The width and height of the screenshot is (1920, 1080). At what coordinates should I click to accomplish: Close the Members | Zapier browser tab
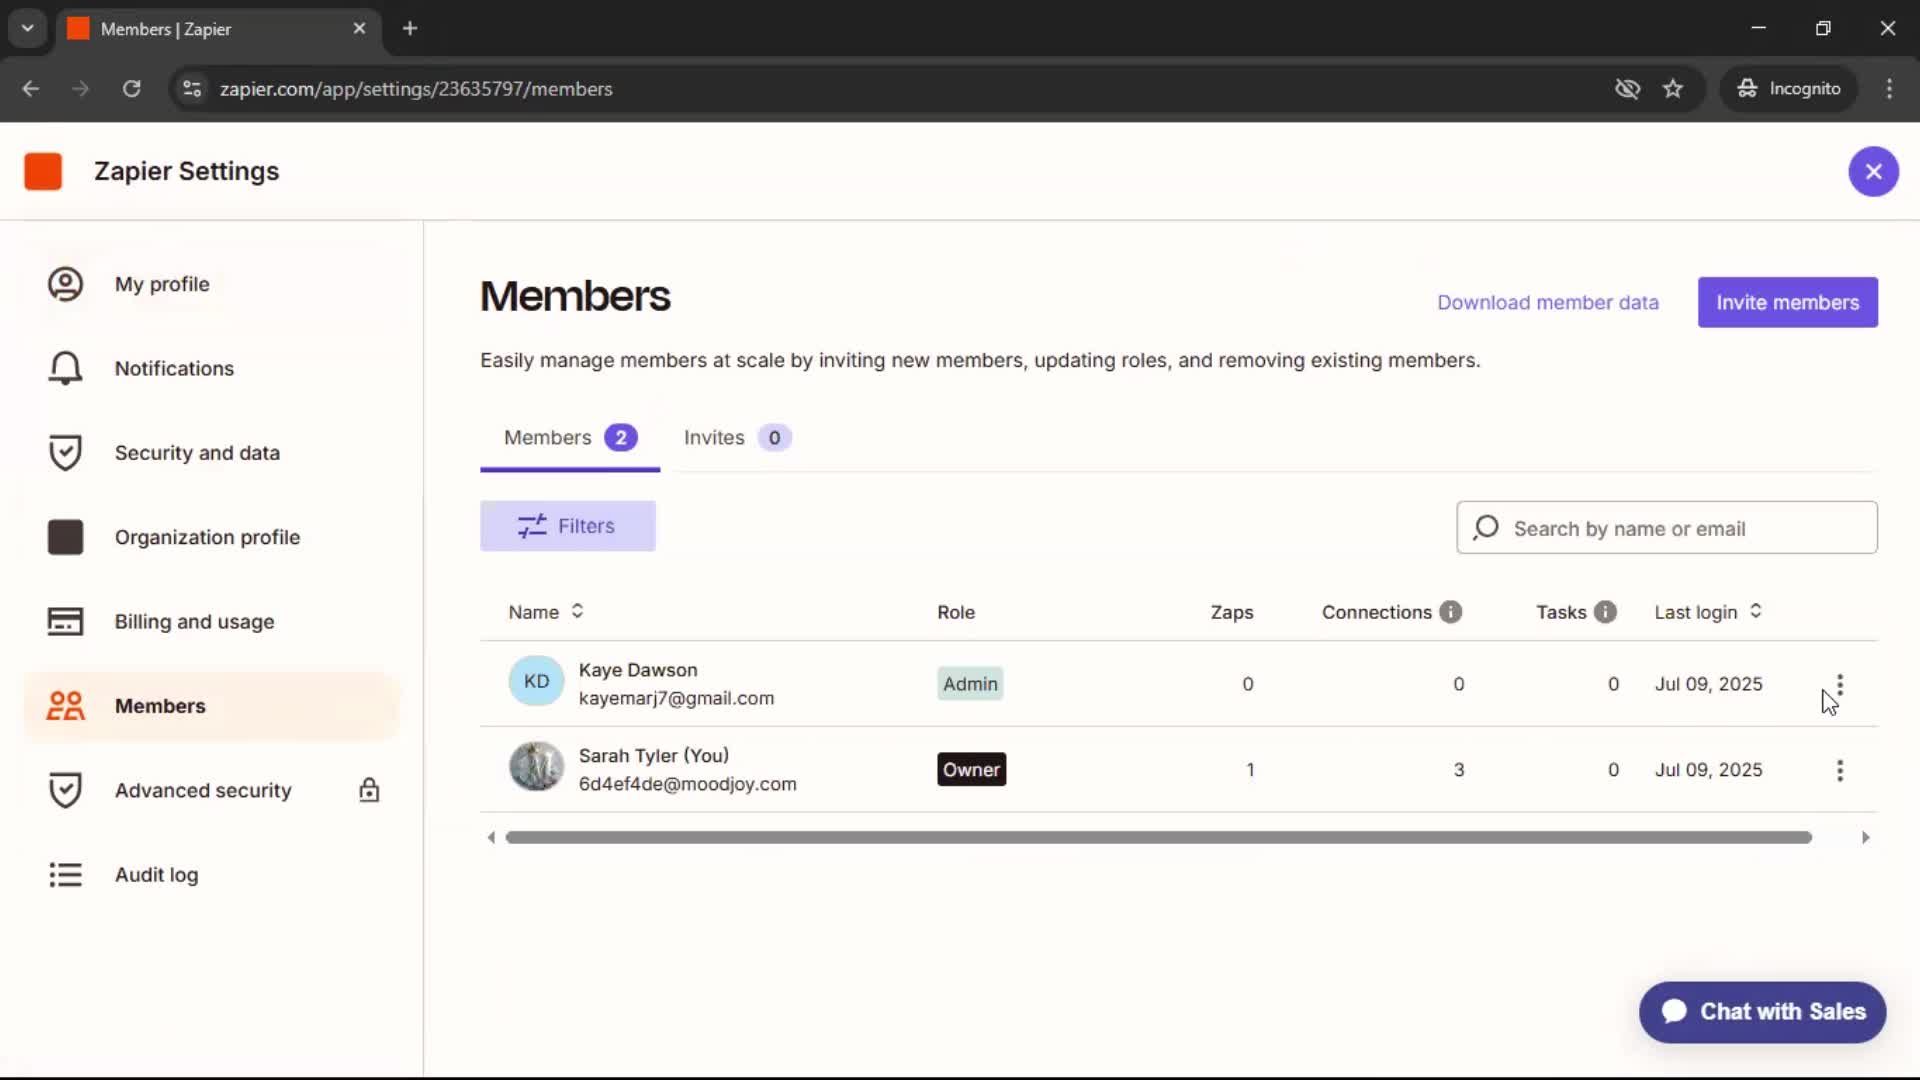pyautogui.click(x=359, y=28)
